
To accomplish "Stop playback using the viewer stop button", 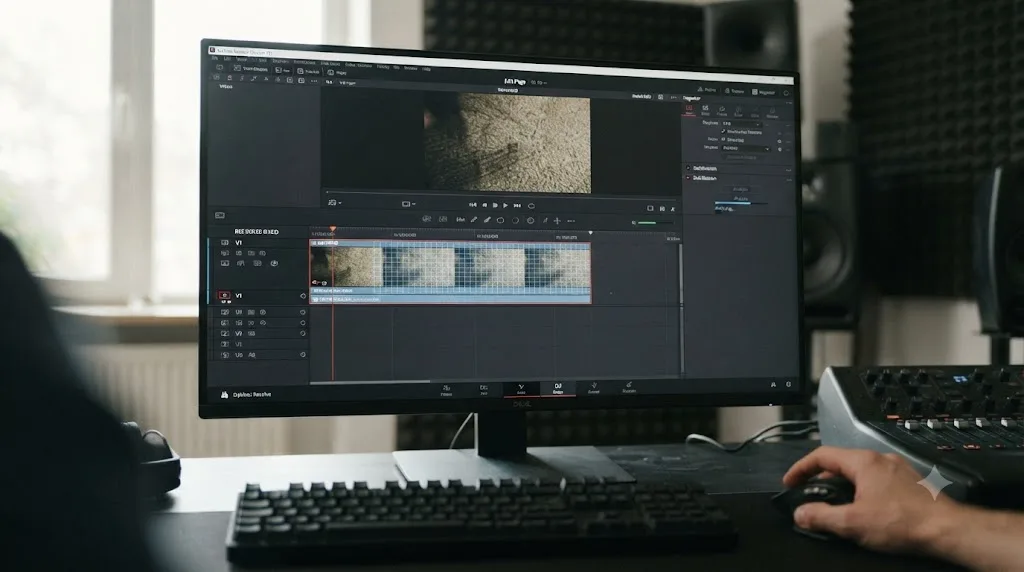I will pyautogui.click(x=495, y=205).
